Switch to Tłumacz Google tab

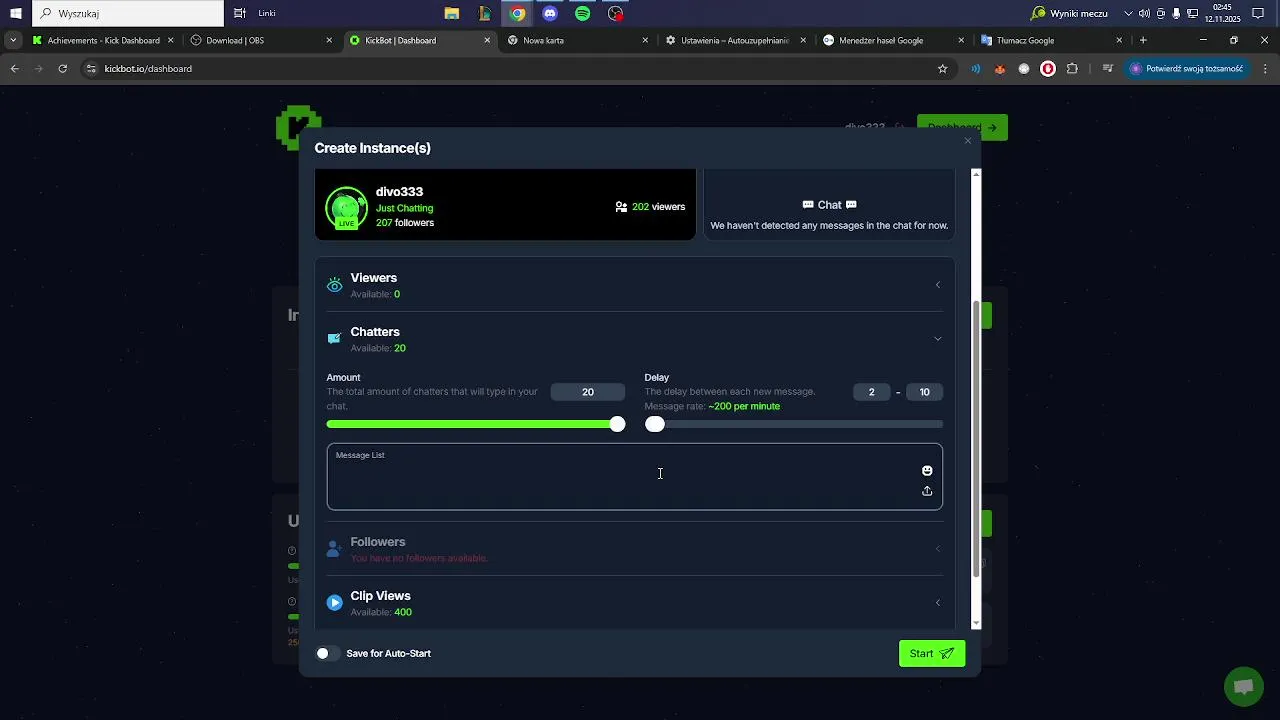[1052, 41]
